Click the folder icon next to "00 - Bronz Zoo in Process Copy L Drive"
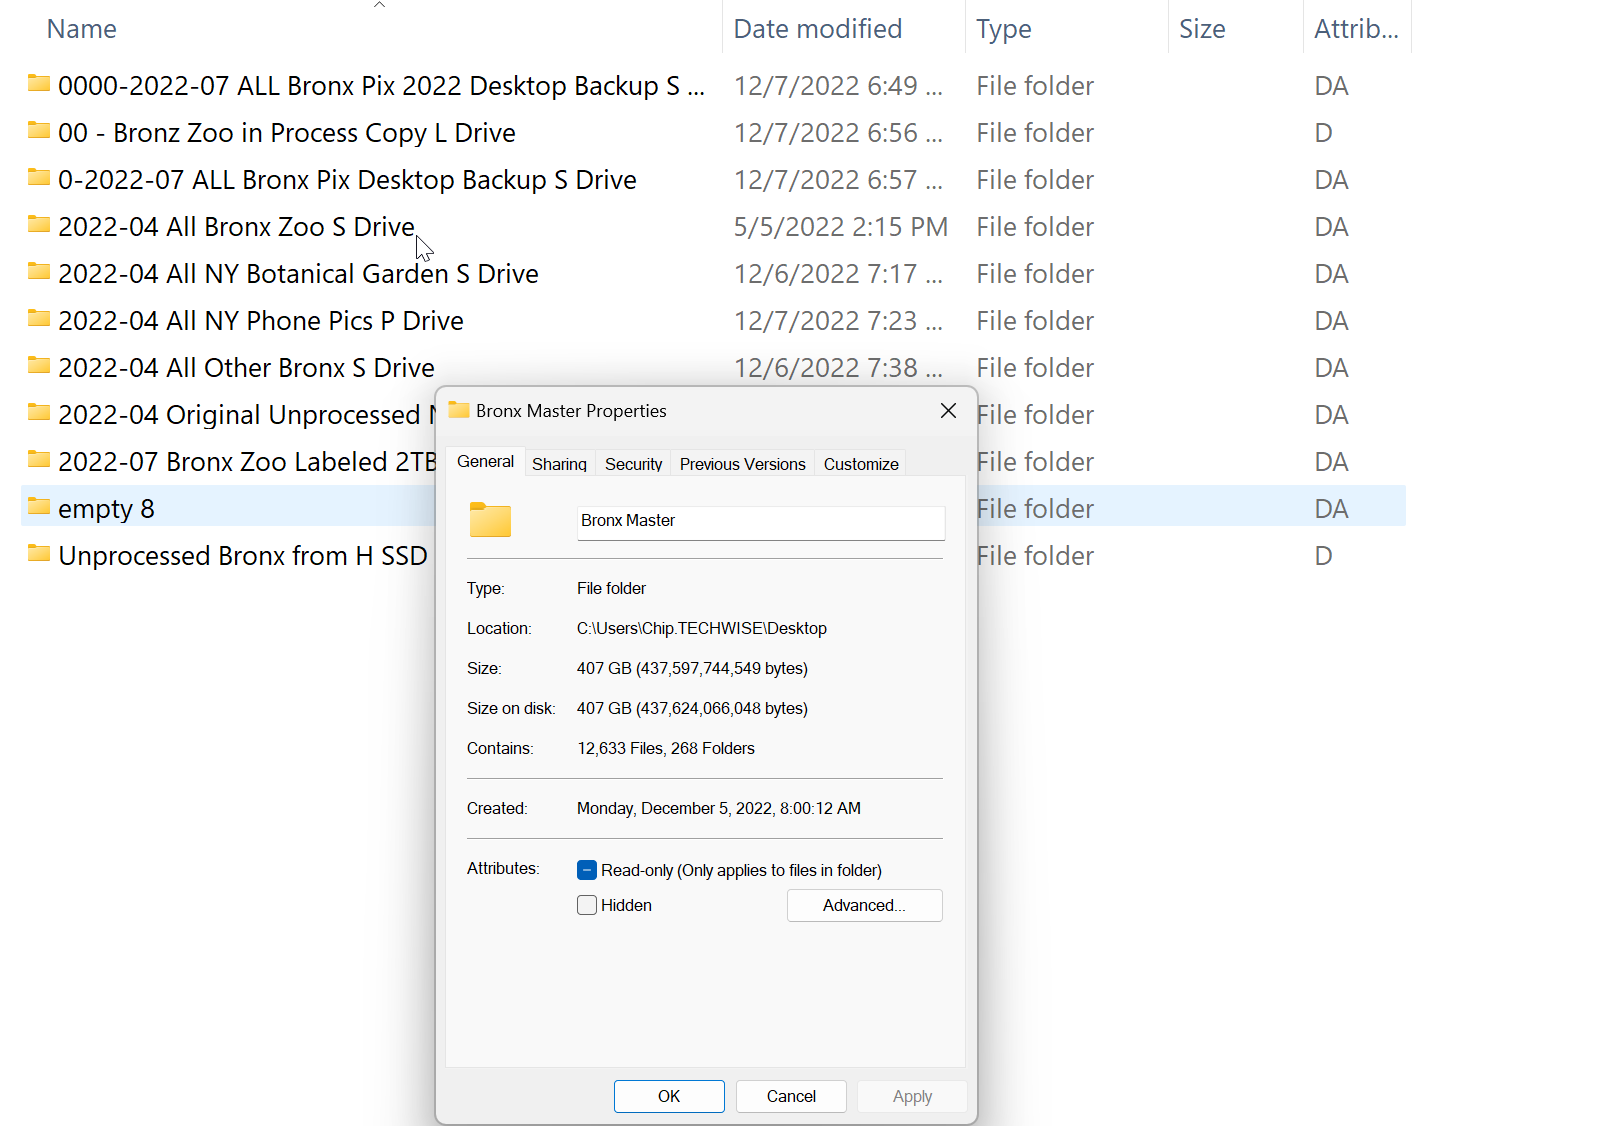This screenshot has width=1623, height=1126. 38,131
